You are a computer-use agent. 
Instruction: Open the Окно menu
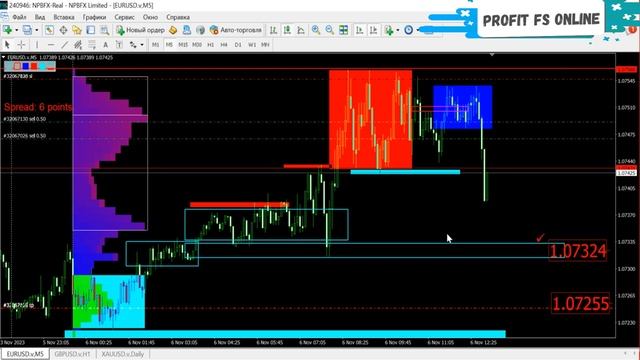point(150,17)
